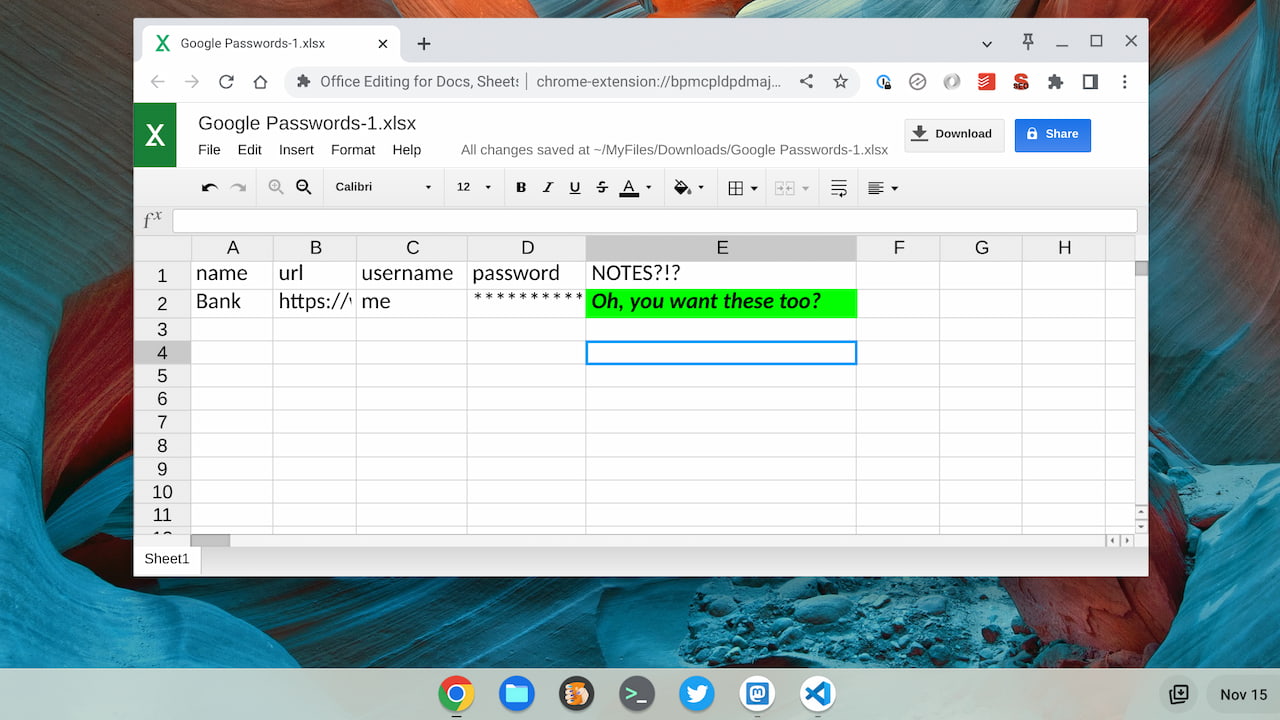This screenshot has width=1280, height=720.
Task: Apply the fill color paint bucket
Action: [x=682, y=187]
